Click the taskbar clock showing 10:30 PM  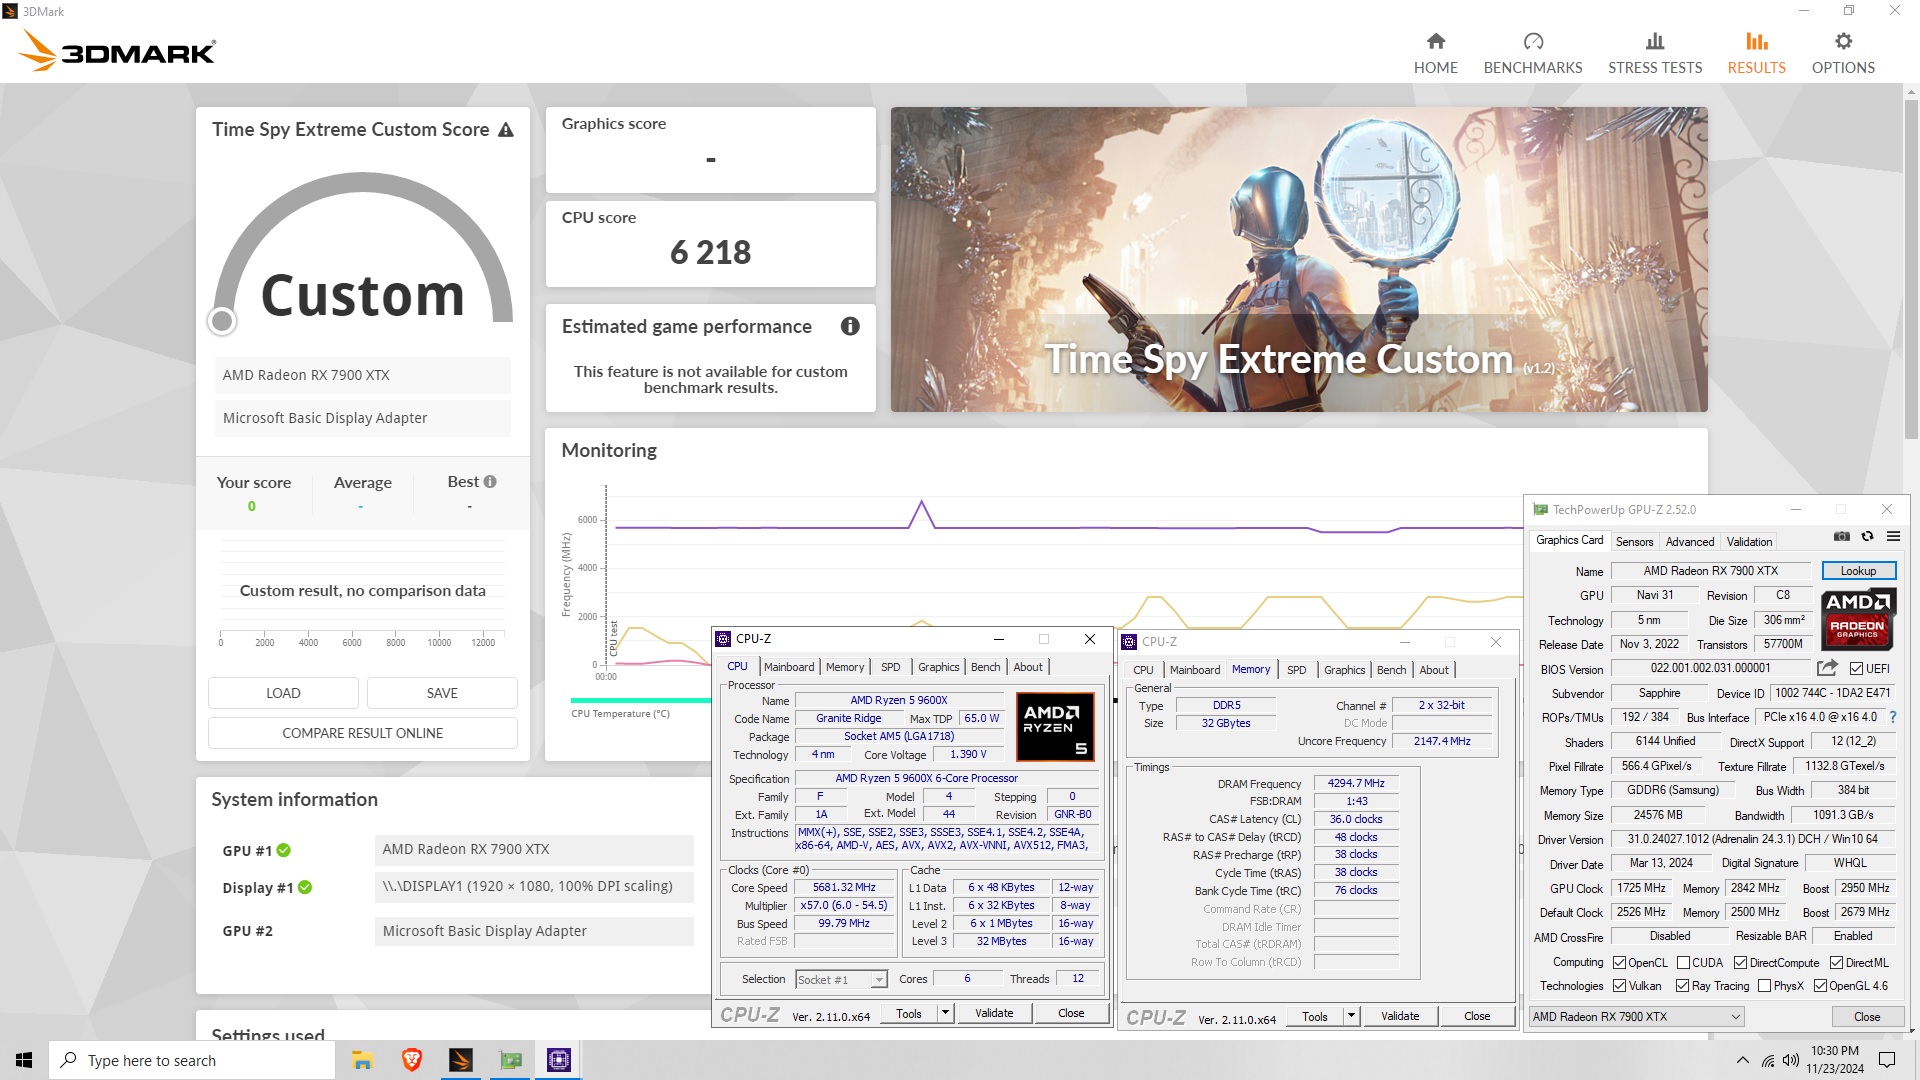click(x=1834, y=1060)
